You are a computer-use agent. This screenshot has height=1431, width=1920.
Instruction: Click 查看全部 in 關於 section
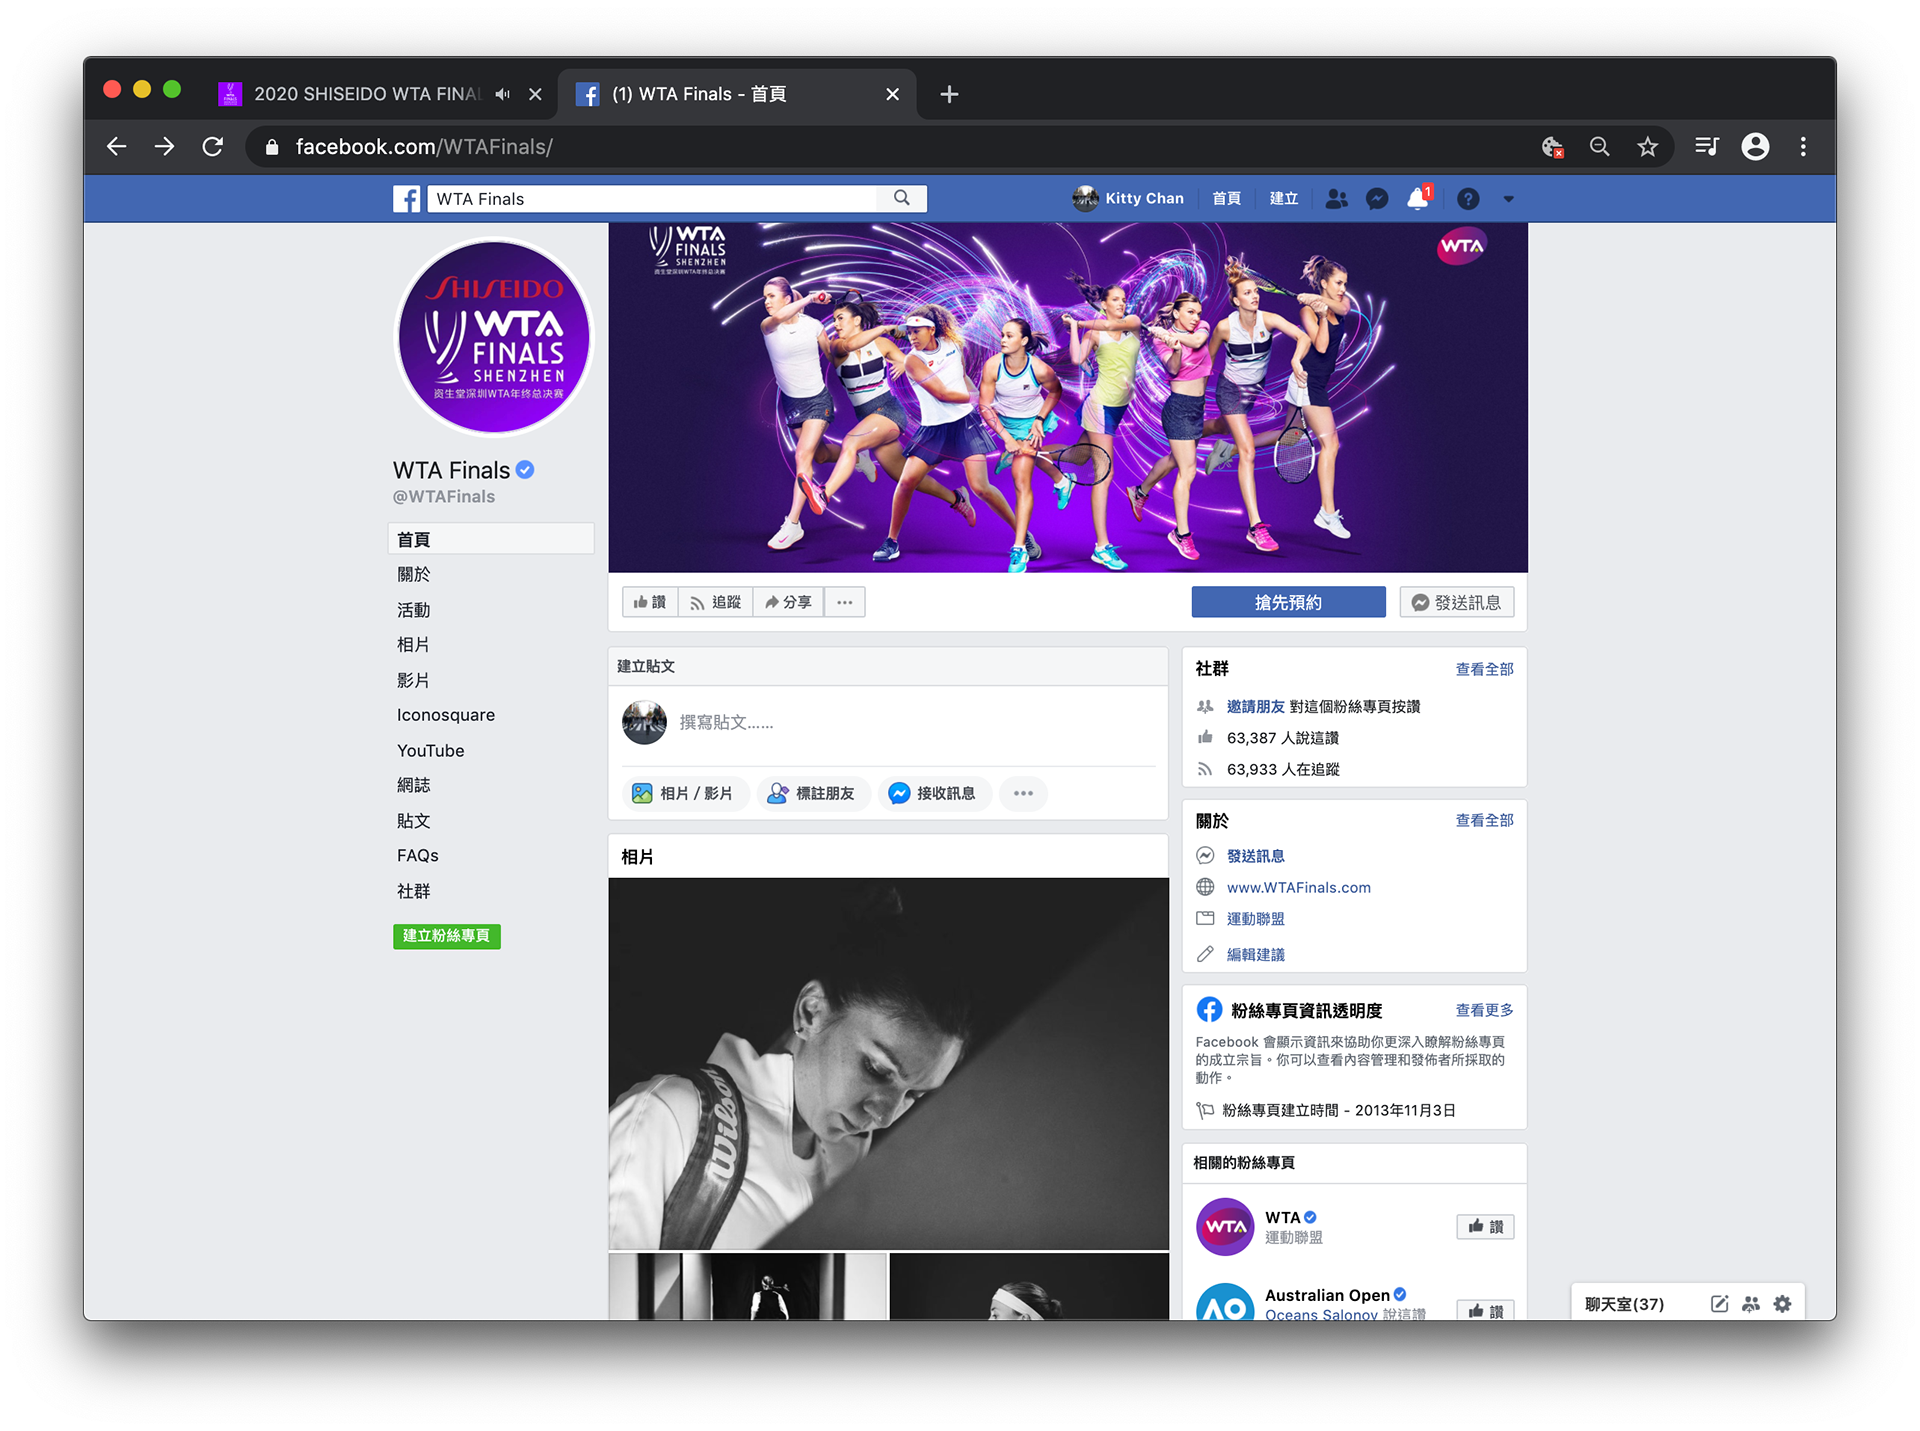(x=1484, y=820)
